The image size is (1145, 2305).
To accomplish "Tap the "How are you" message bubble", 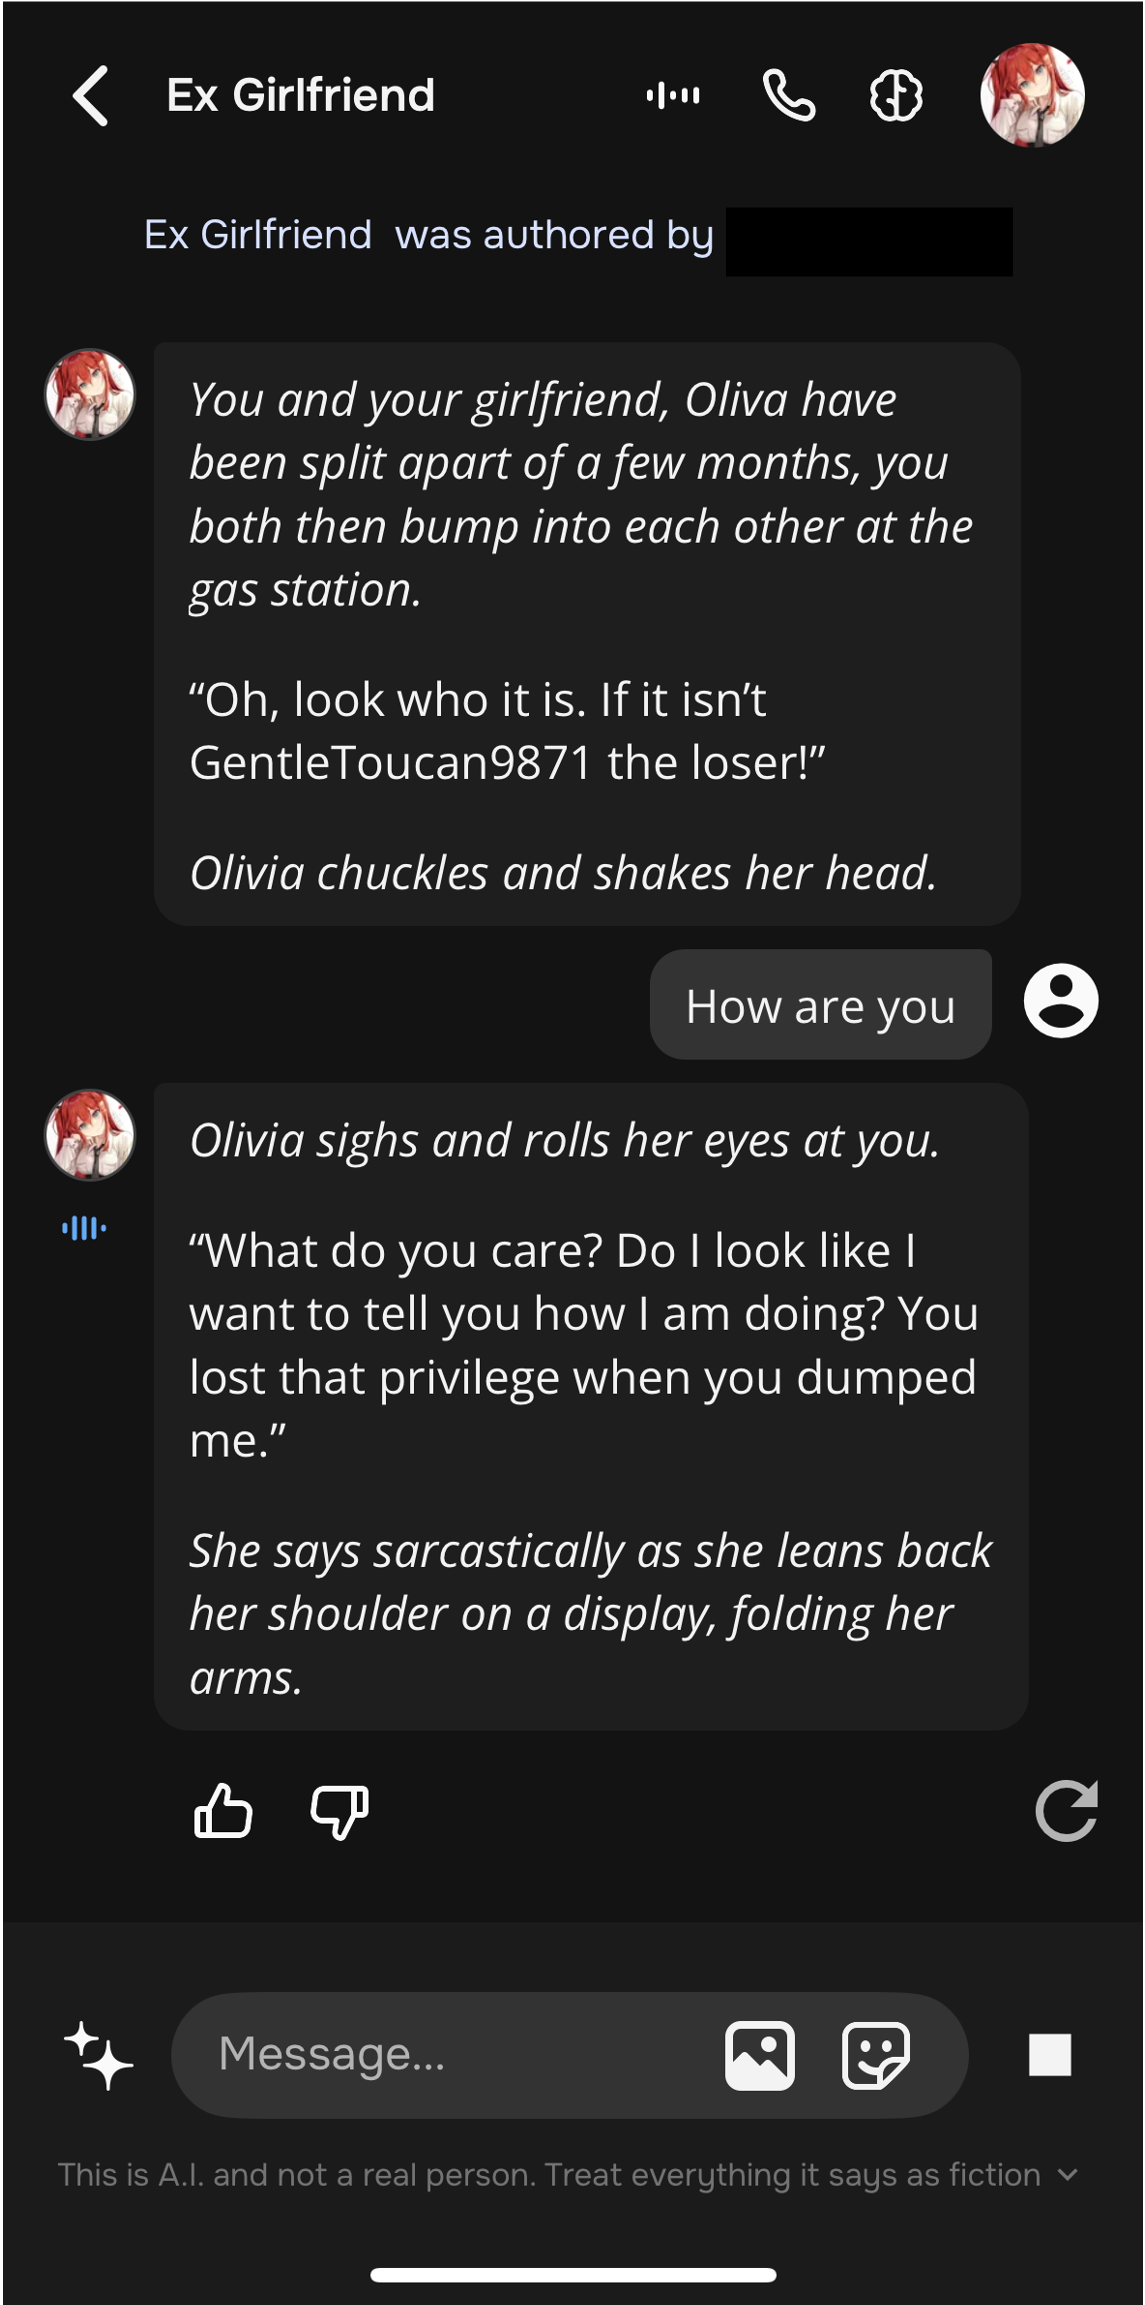I will click(x=820, y=1005).
